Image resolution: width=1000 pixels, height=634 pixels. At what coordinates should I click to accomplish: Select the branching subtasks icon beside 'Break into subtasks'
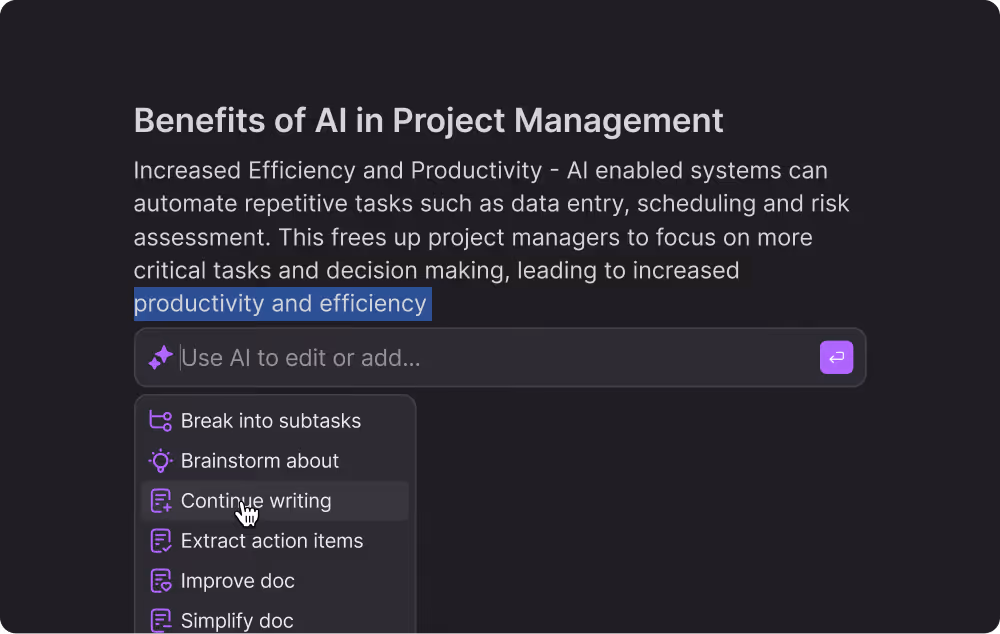coord(160,420)
